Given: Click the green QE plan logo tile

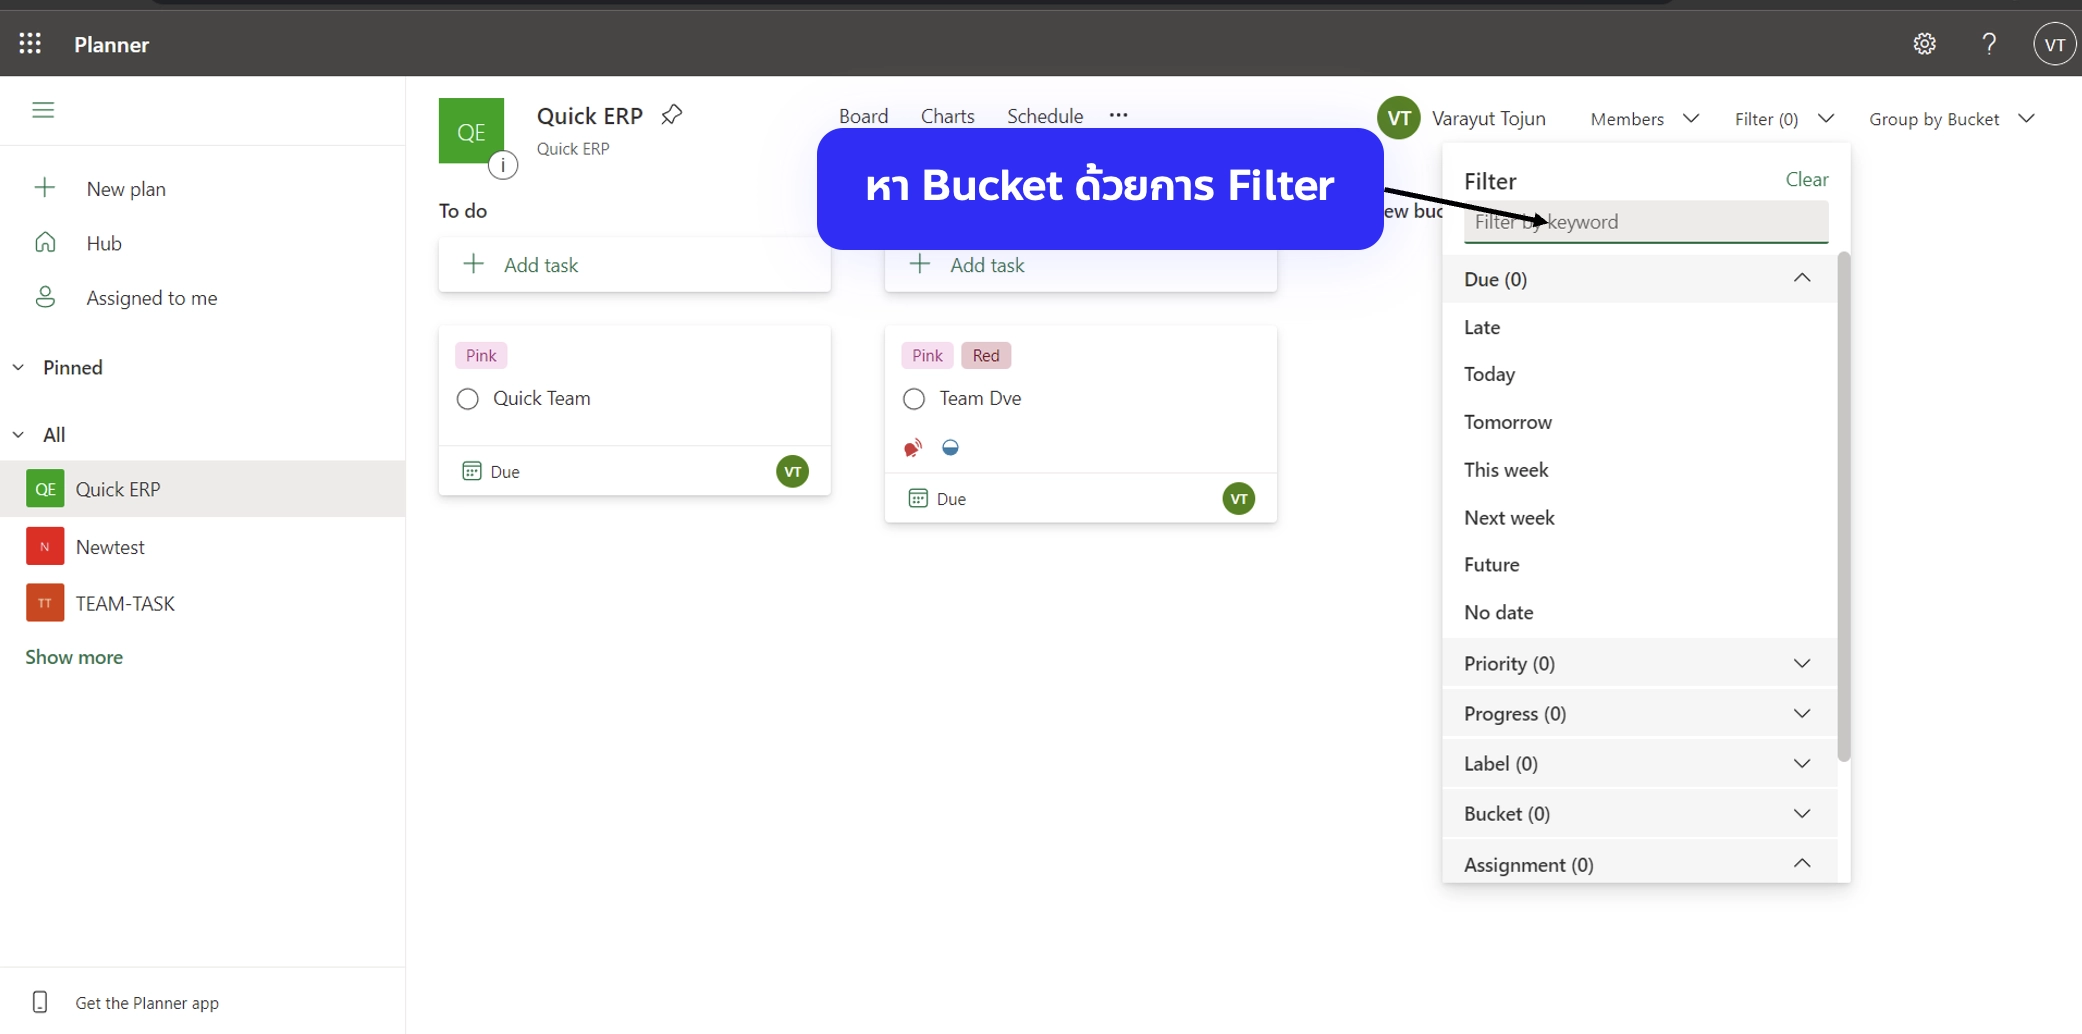Looking at the screenshot, I should pyautogui.click(x=471, y=131).
